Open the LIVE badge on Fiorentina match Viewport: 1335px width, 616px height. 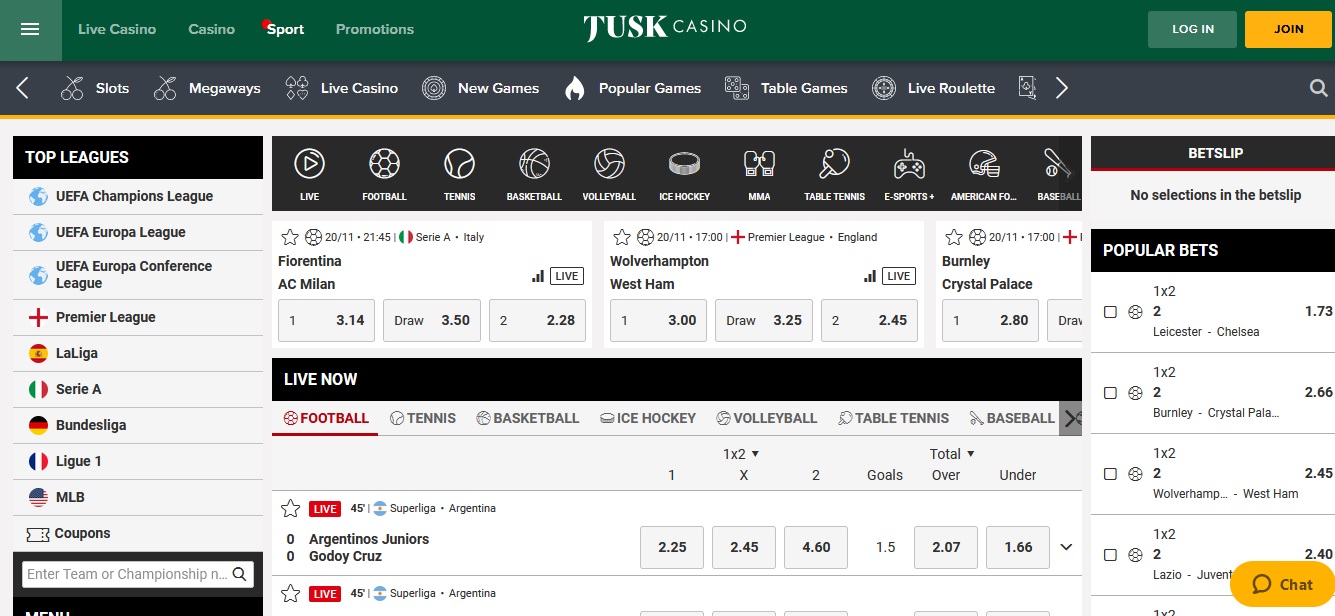point(567,276)
